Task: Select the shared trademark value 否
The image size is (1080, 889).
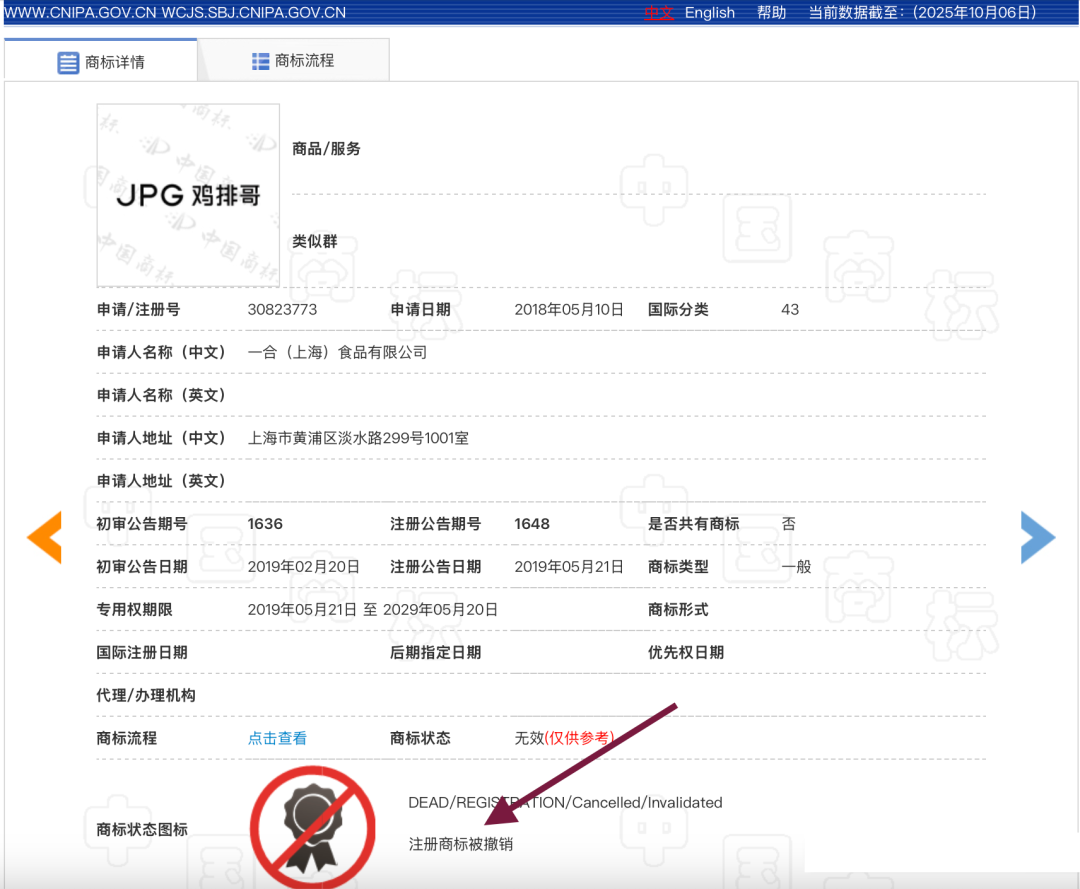Action: 789,523
